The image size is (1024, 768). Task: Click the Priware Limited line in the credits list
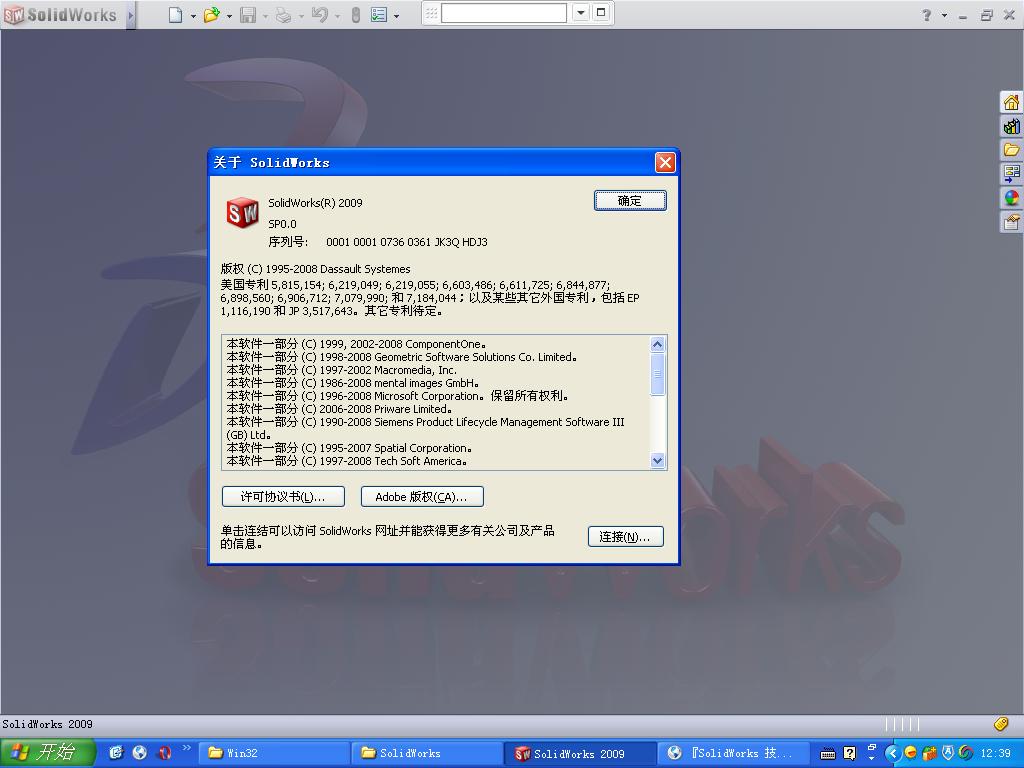click(x=339, y=409)
